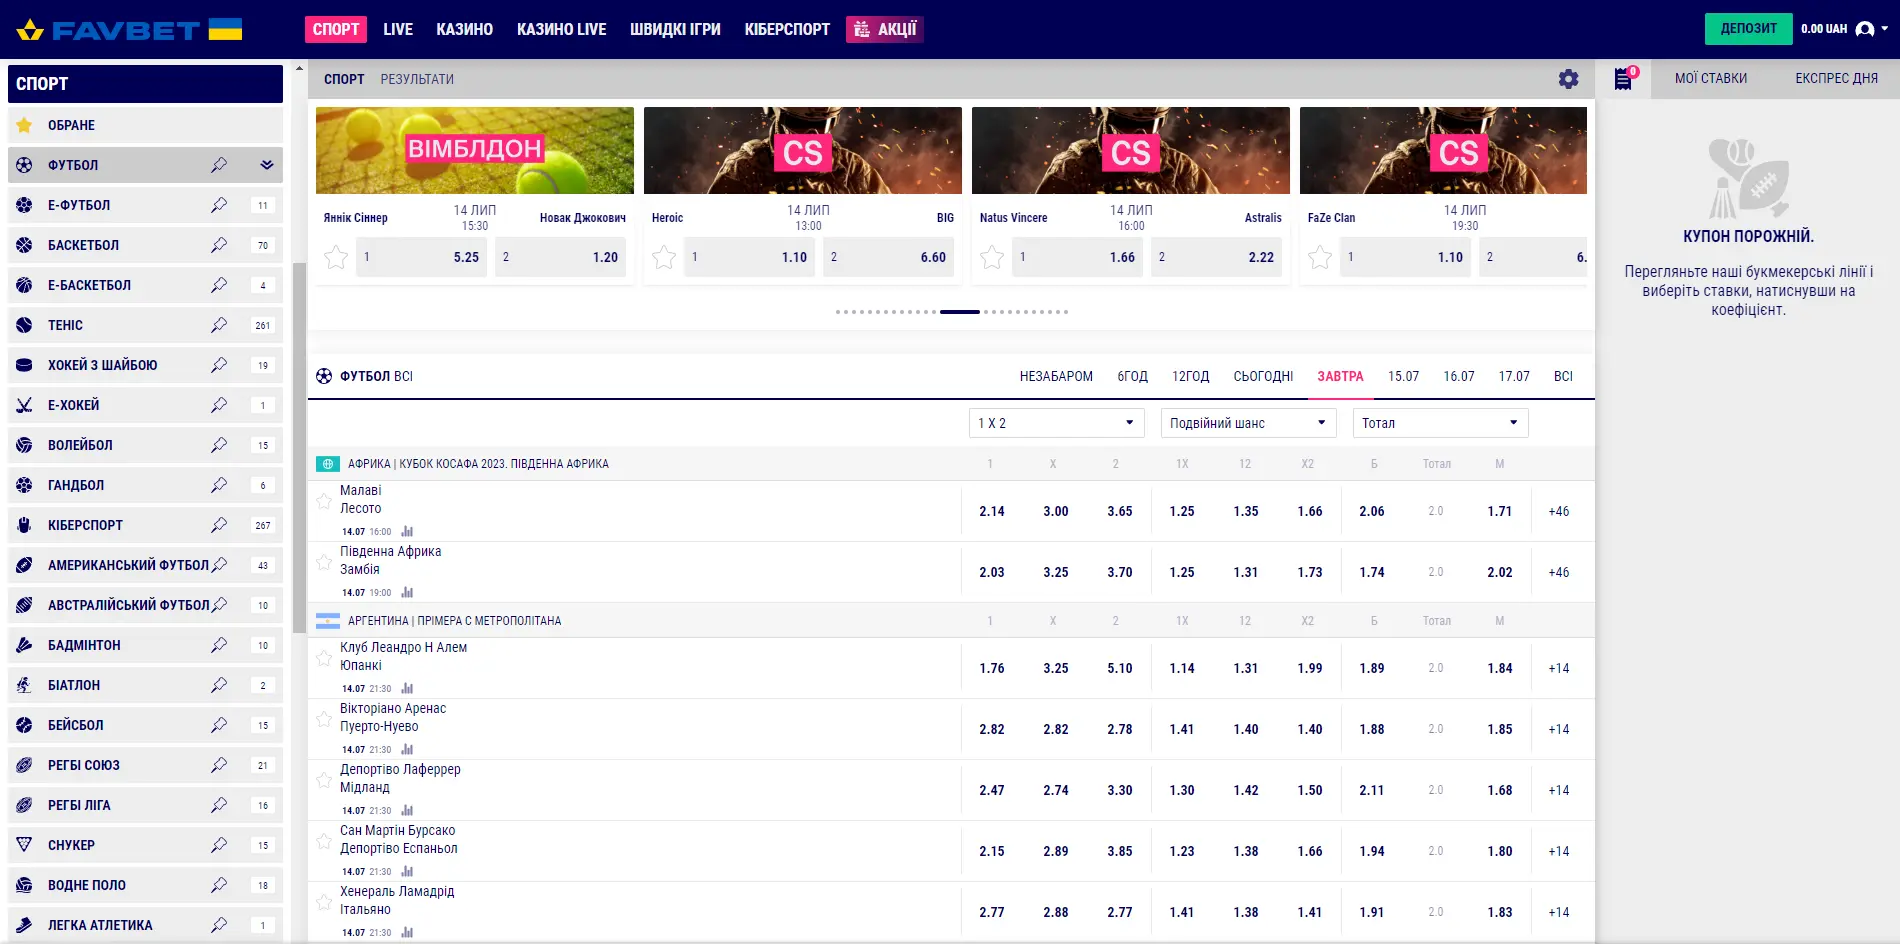Screen dimensions: 1900x944
Task: Click the user account profile icon
Action: 1864,29
